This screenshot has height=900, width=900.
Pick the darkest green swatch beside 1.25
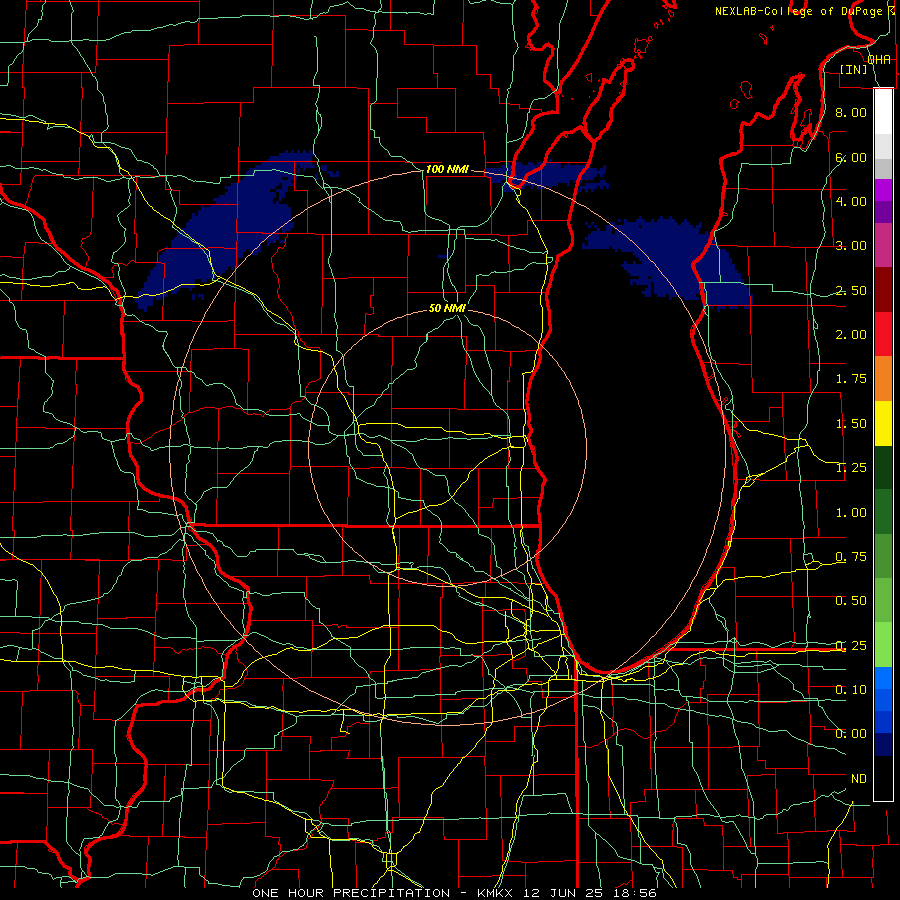tap(883, 468)
